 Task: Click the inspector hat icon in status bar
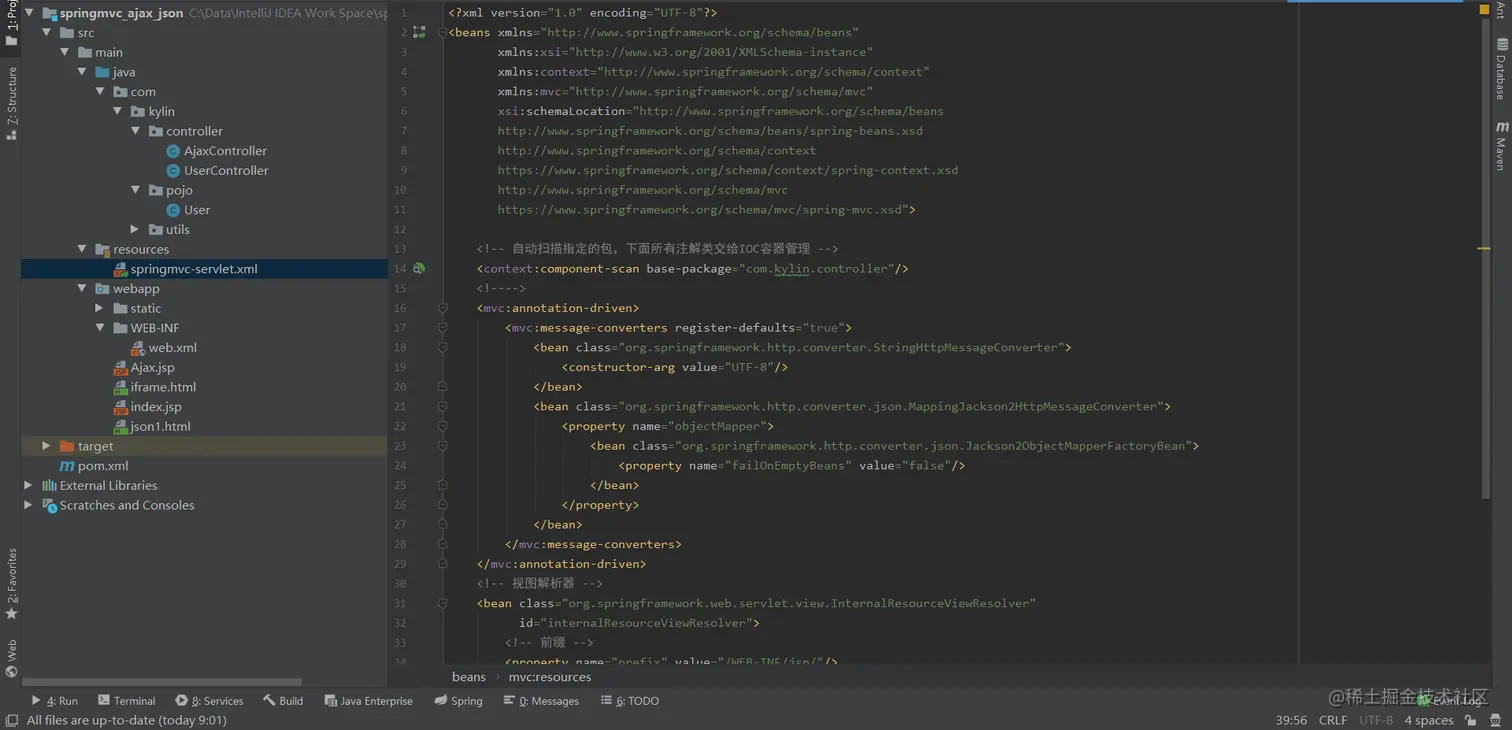tap(1496, 720)
